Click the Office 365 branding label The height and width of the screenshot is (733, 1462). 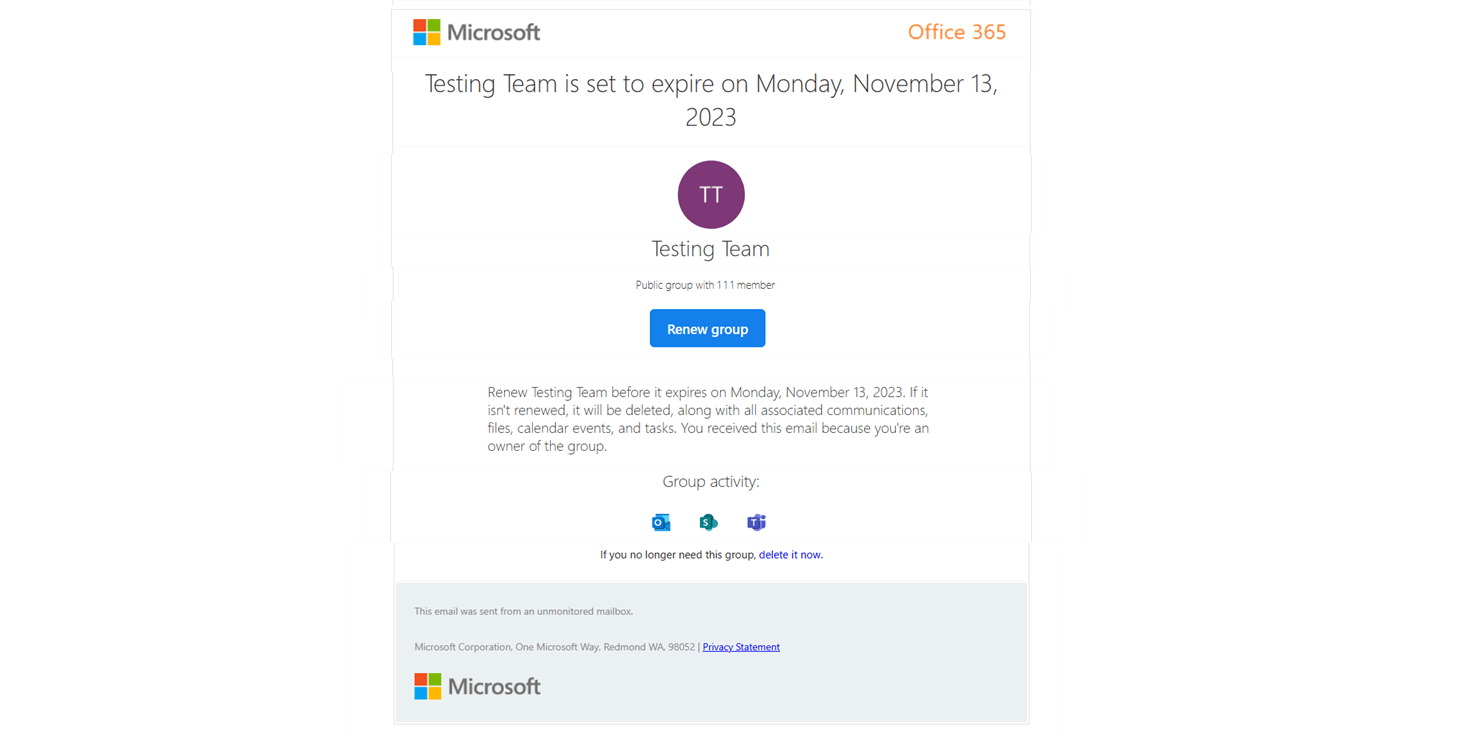click(x=956, y=31)
